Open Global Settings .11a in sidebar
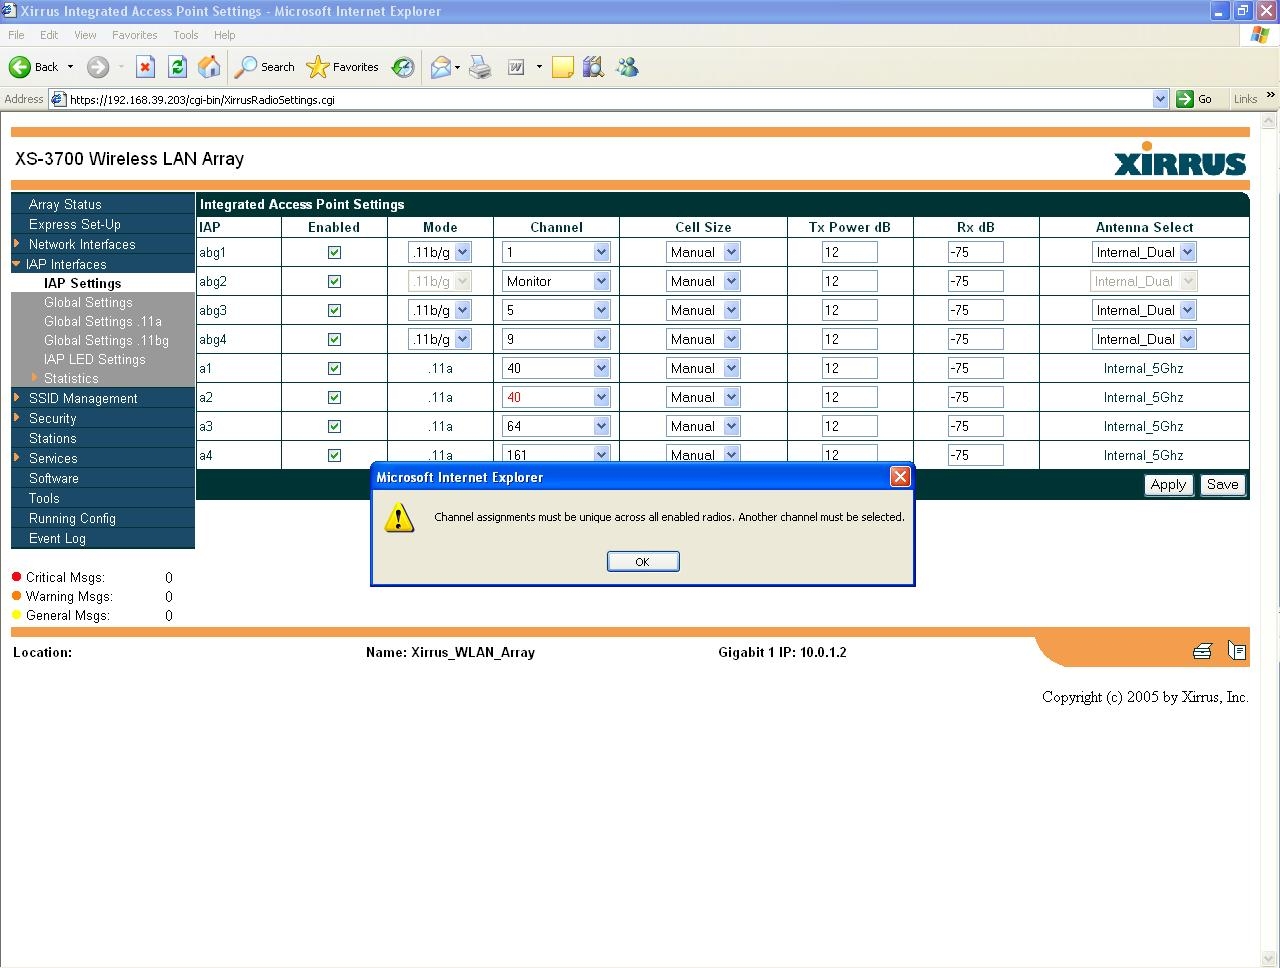This screenshot has height=968, width=1280. click(102, 322)
